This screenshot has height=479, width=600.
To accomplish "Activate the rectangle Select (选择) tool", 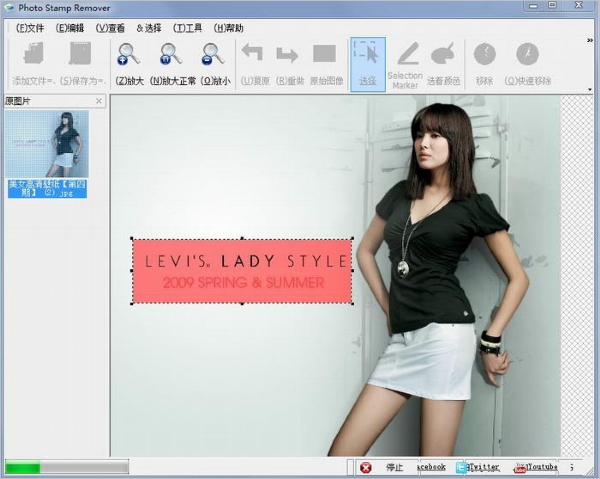I will click(367, 64).
